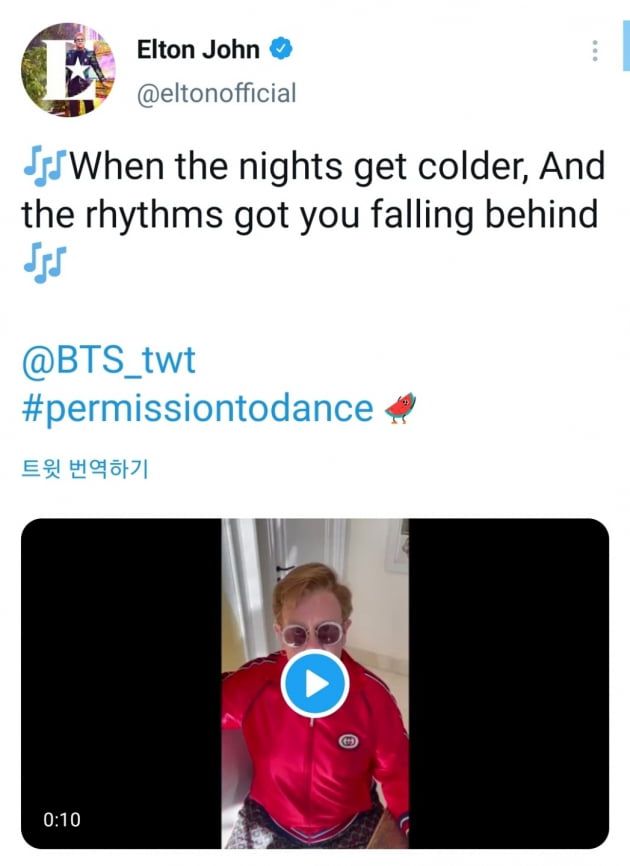
Task: Click the Elton John display name
Action: (x=198, y=49)
